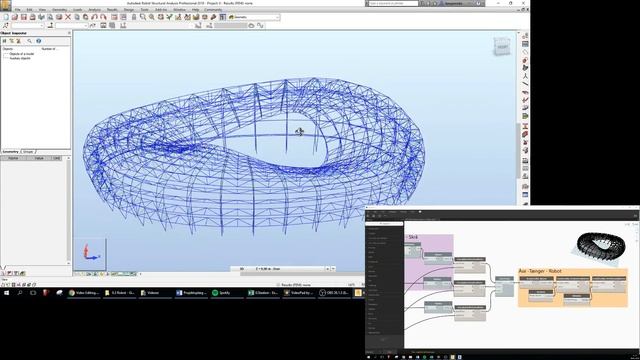The image size is (640, 360).
Task: Click the blue help icon in Object Inspector
Action: pos(39,41)
